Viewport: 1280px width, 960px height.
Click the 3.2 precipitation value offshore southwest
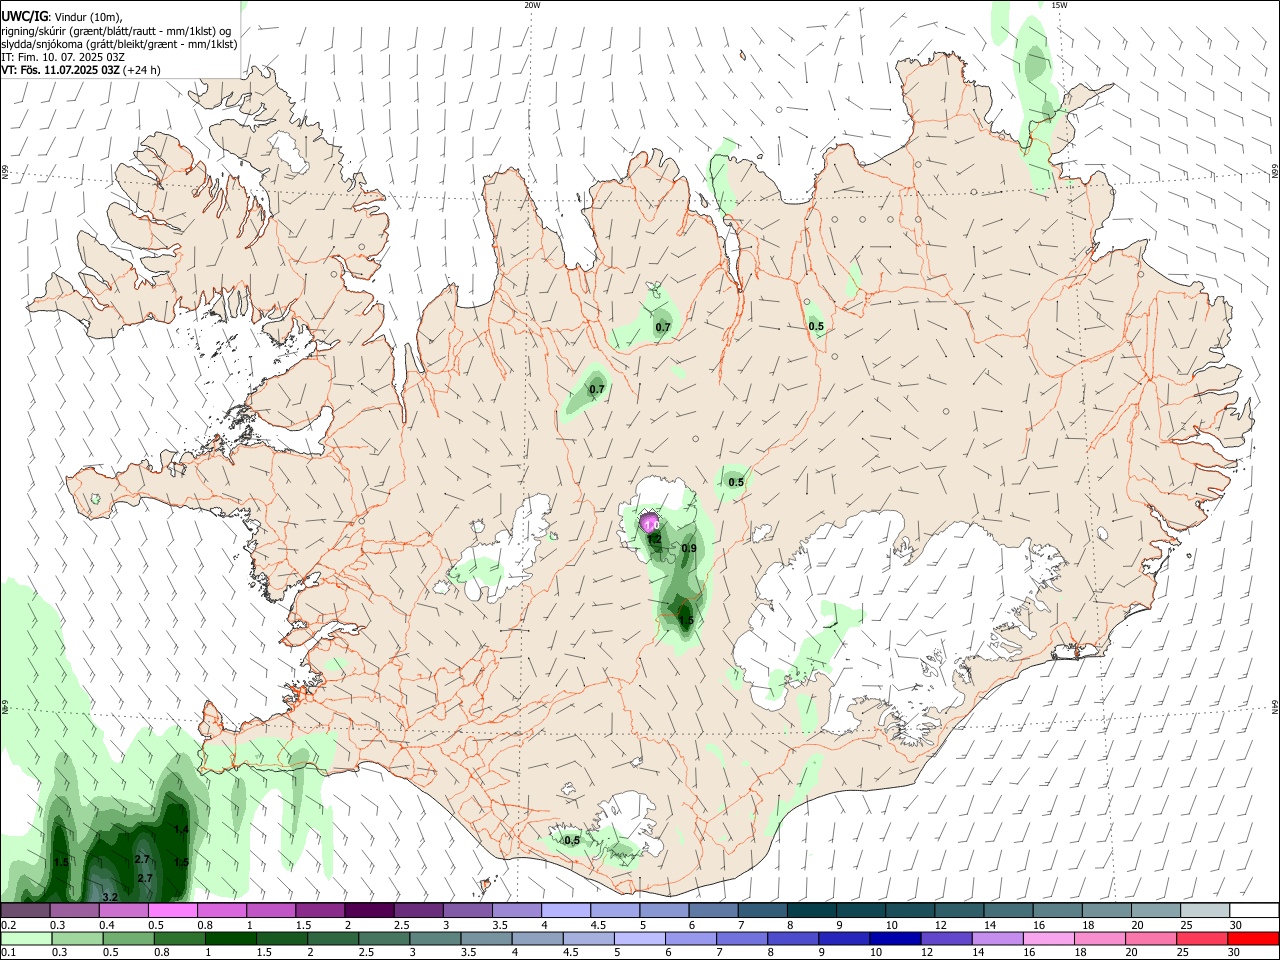click(110, 897)
